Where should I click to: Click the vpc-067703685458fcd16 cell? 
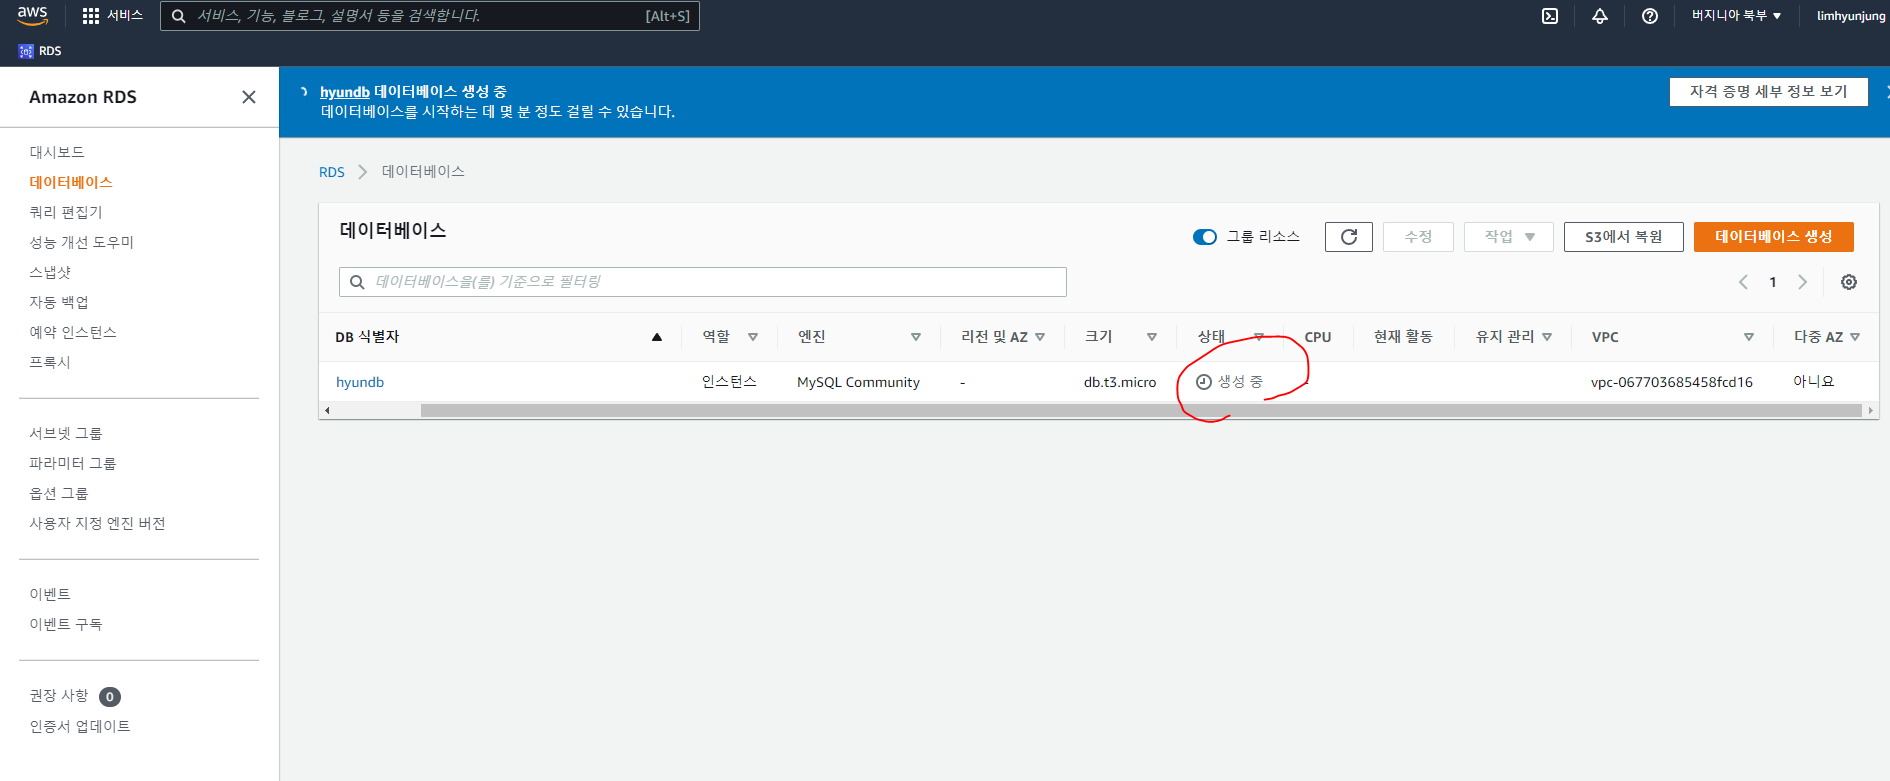pos(1672,382)
